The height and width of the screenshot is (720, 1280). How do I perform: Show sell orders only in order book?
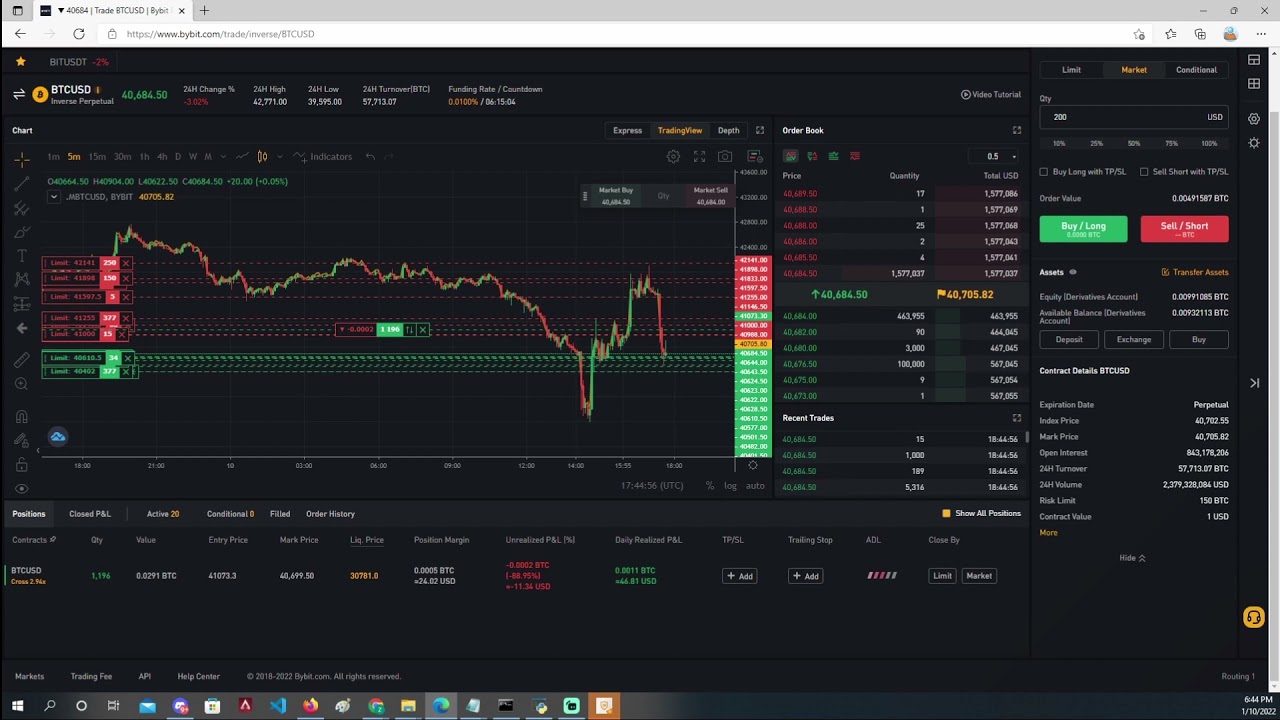coord(855,156)
